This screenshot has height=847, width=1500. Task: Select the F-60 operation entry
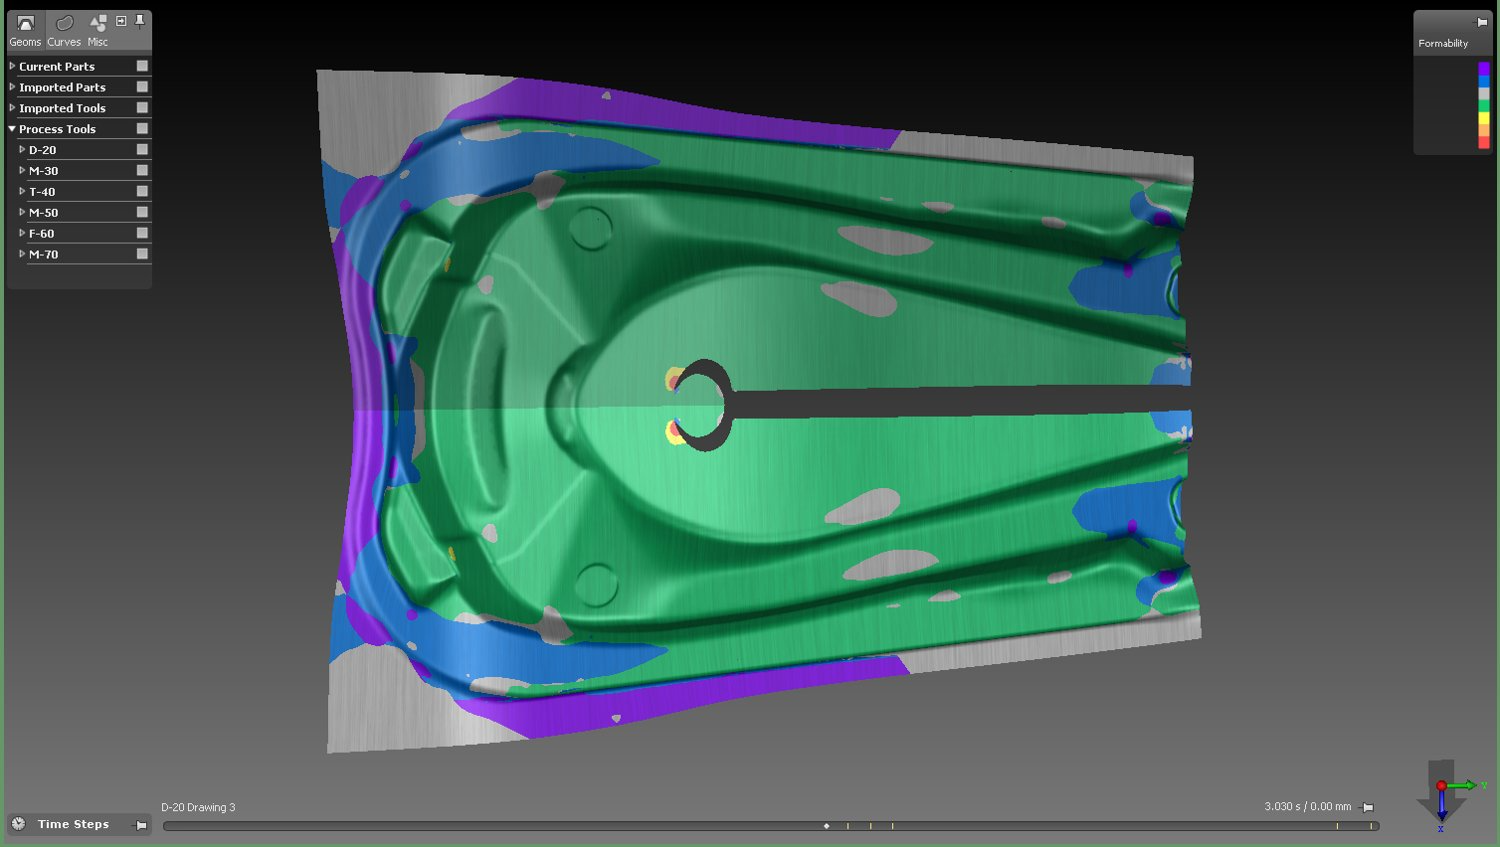[42, 233]
